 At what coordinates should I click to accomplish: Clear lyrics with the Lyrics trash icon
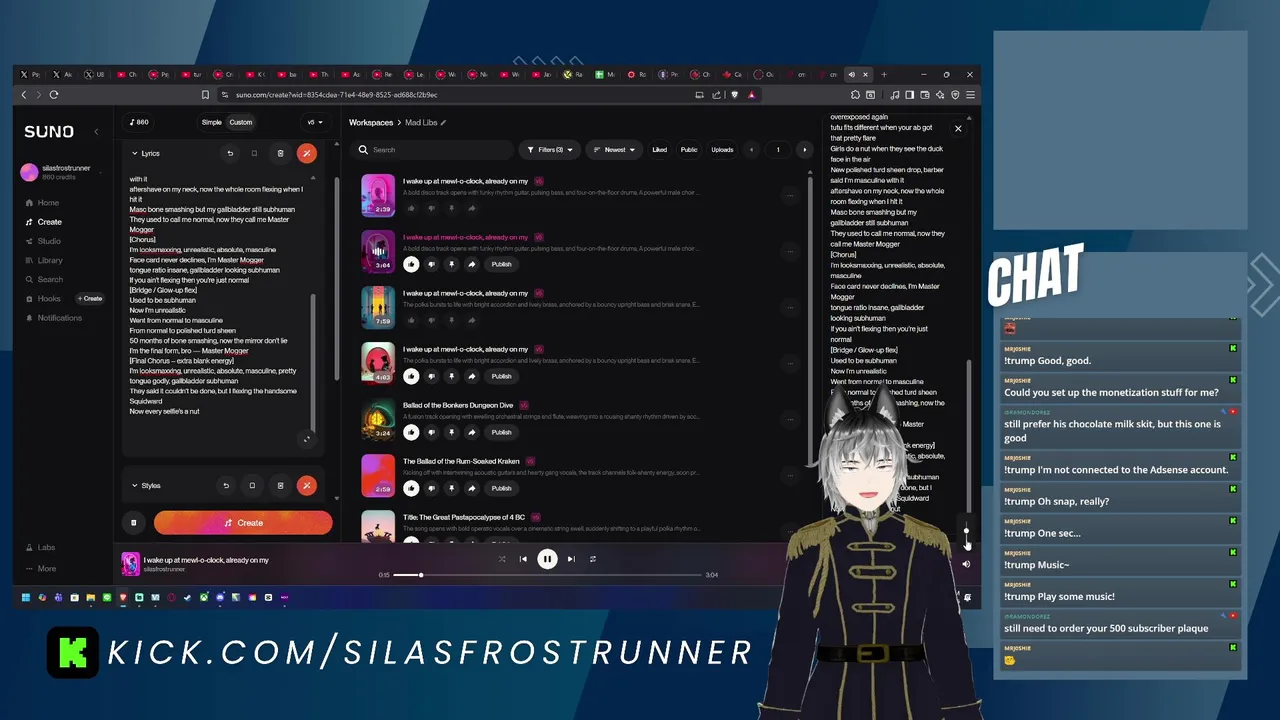pos(280,153)
